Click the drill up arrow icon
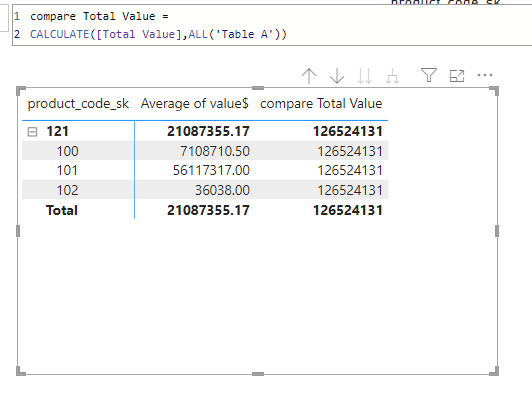Viewport: 532px width, 400px height. (309, 76)
